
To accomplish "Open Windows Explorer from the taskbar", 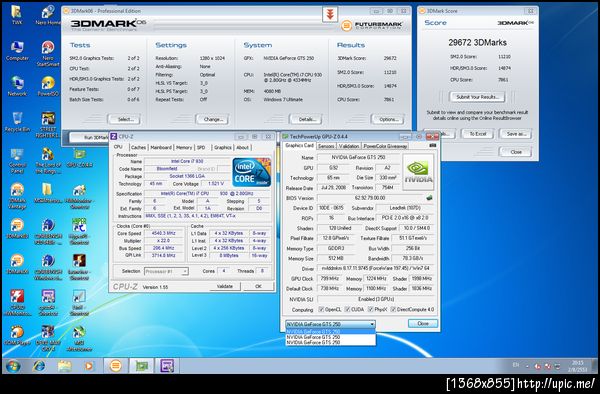I will [x=64, y=366].
